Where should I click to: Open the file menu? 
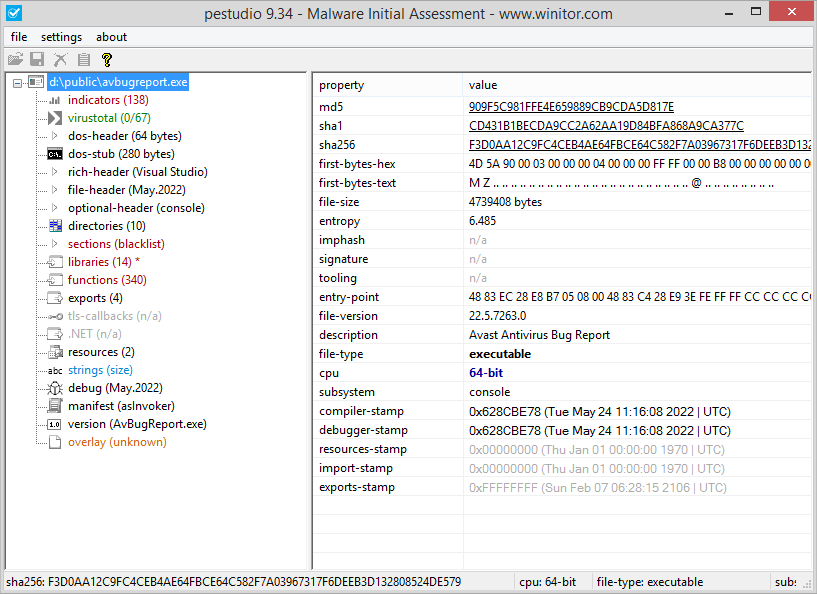click(x=19, y=37)
